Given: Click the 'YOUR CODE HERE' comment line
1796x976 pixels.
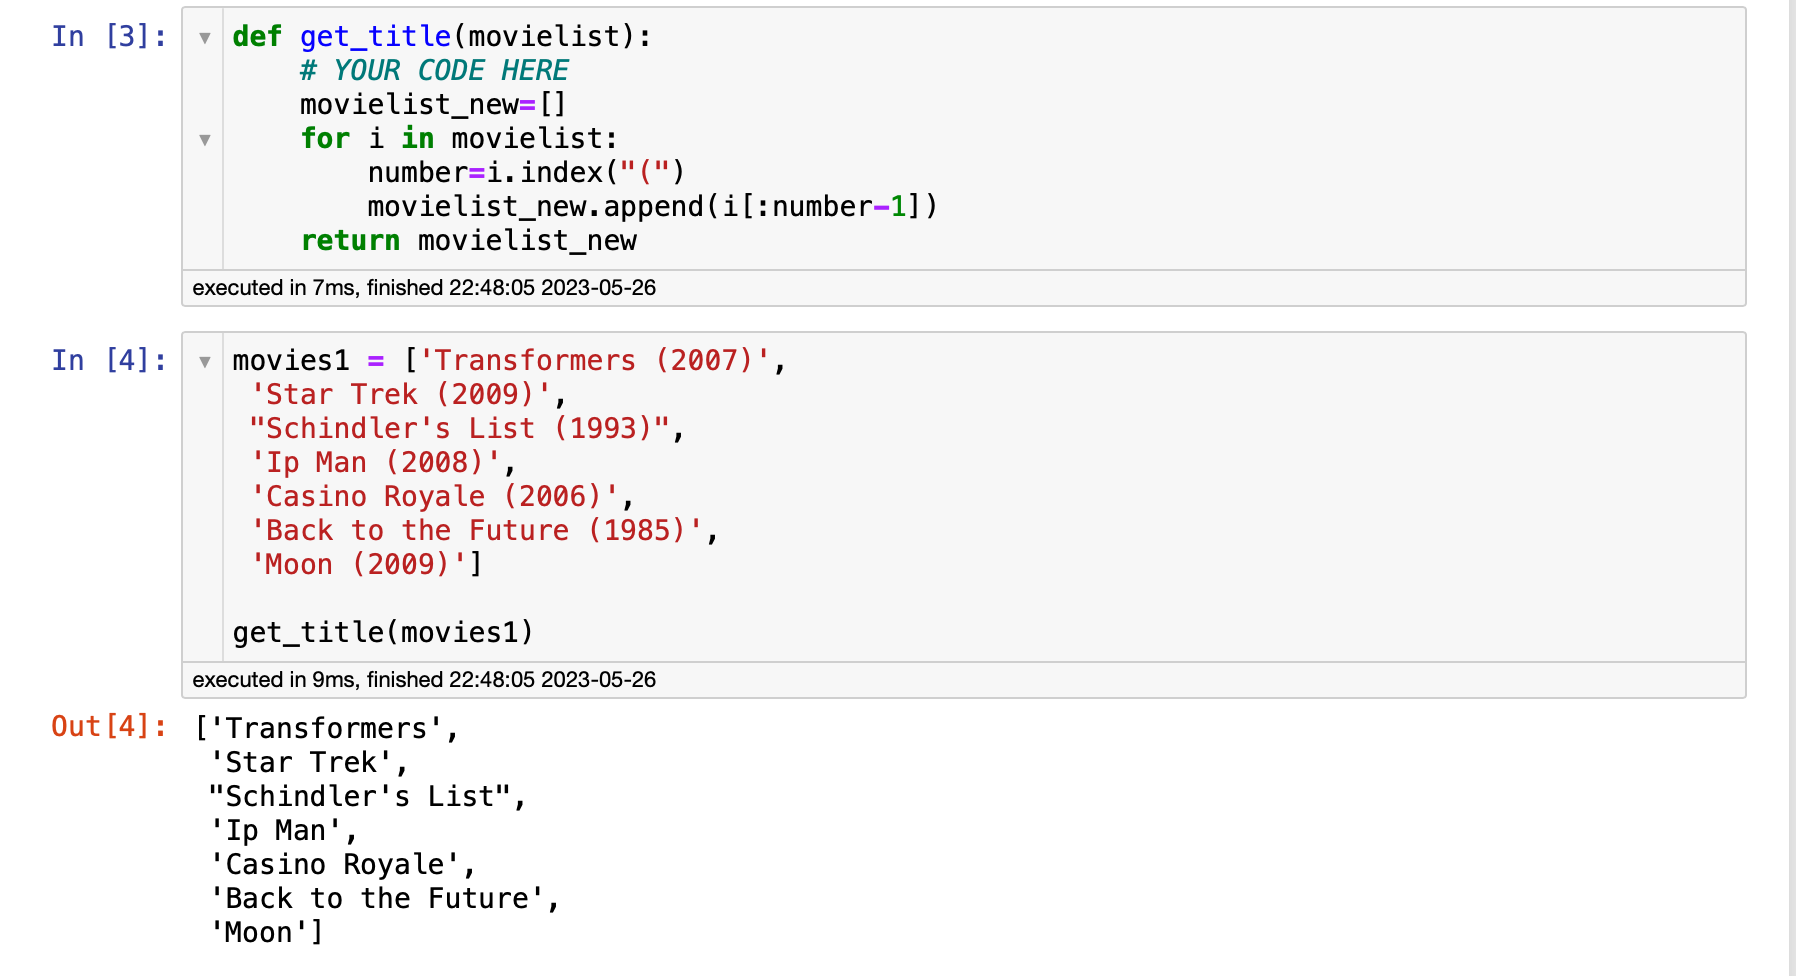Looking at the screenshot, I should click(x=434, y=71).
